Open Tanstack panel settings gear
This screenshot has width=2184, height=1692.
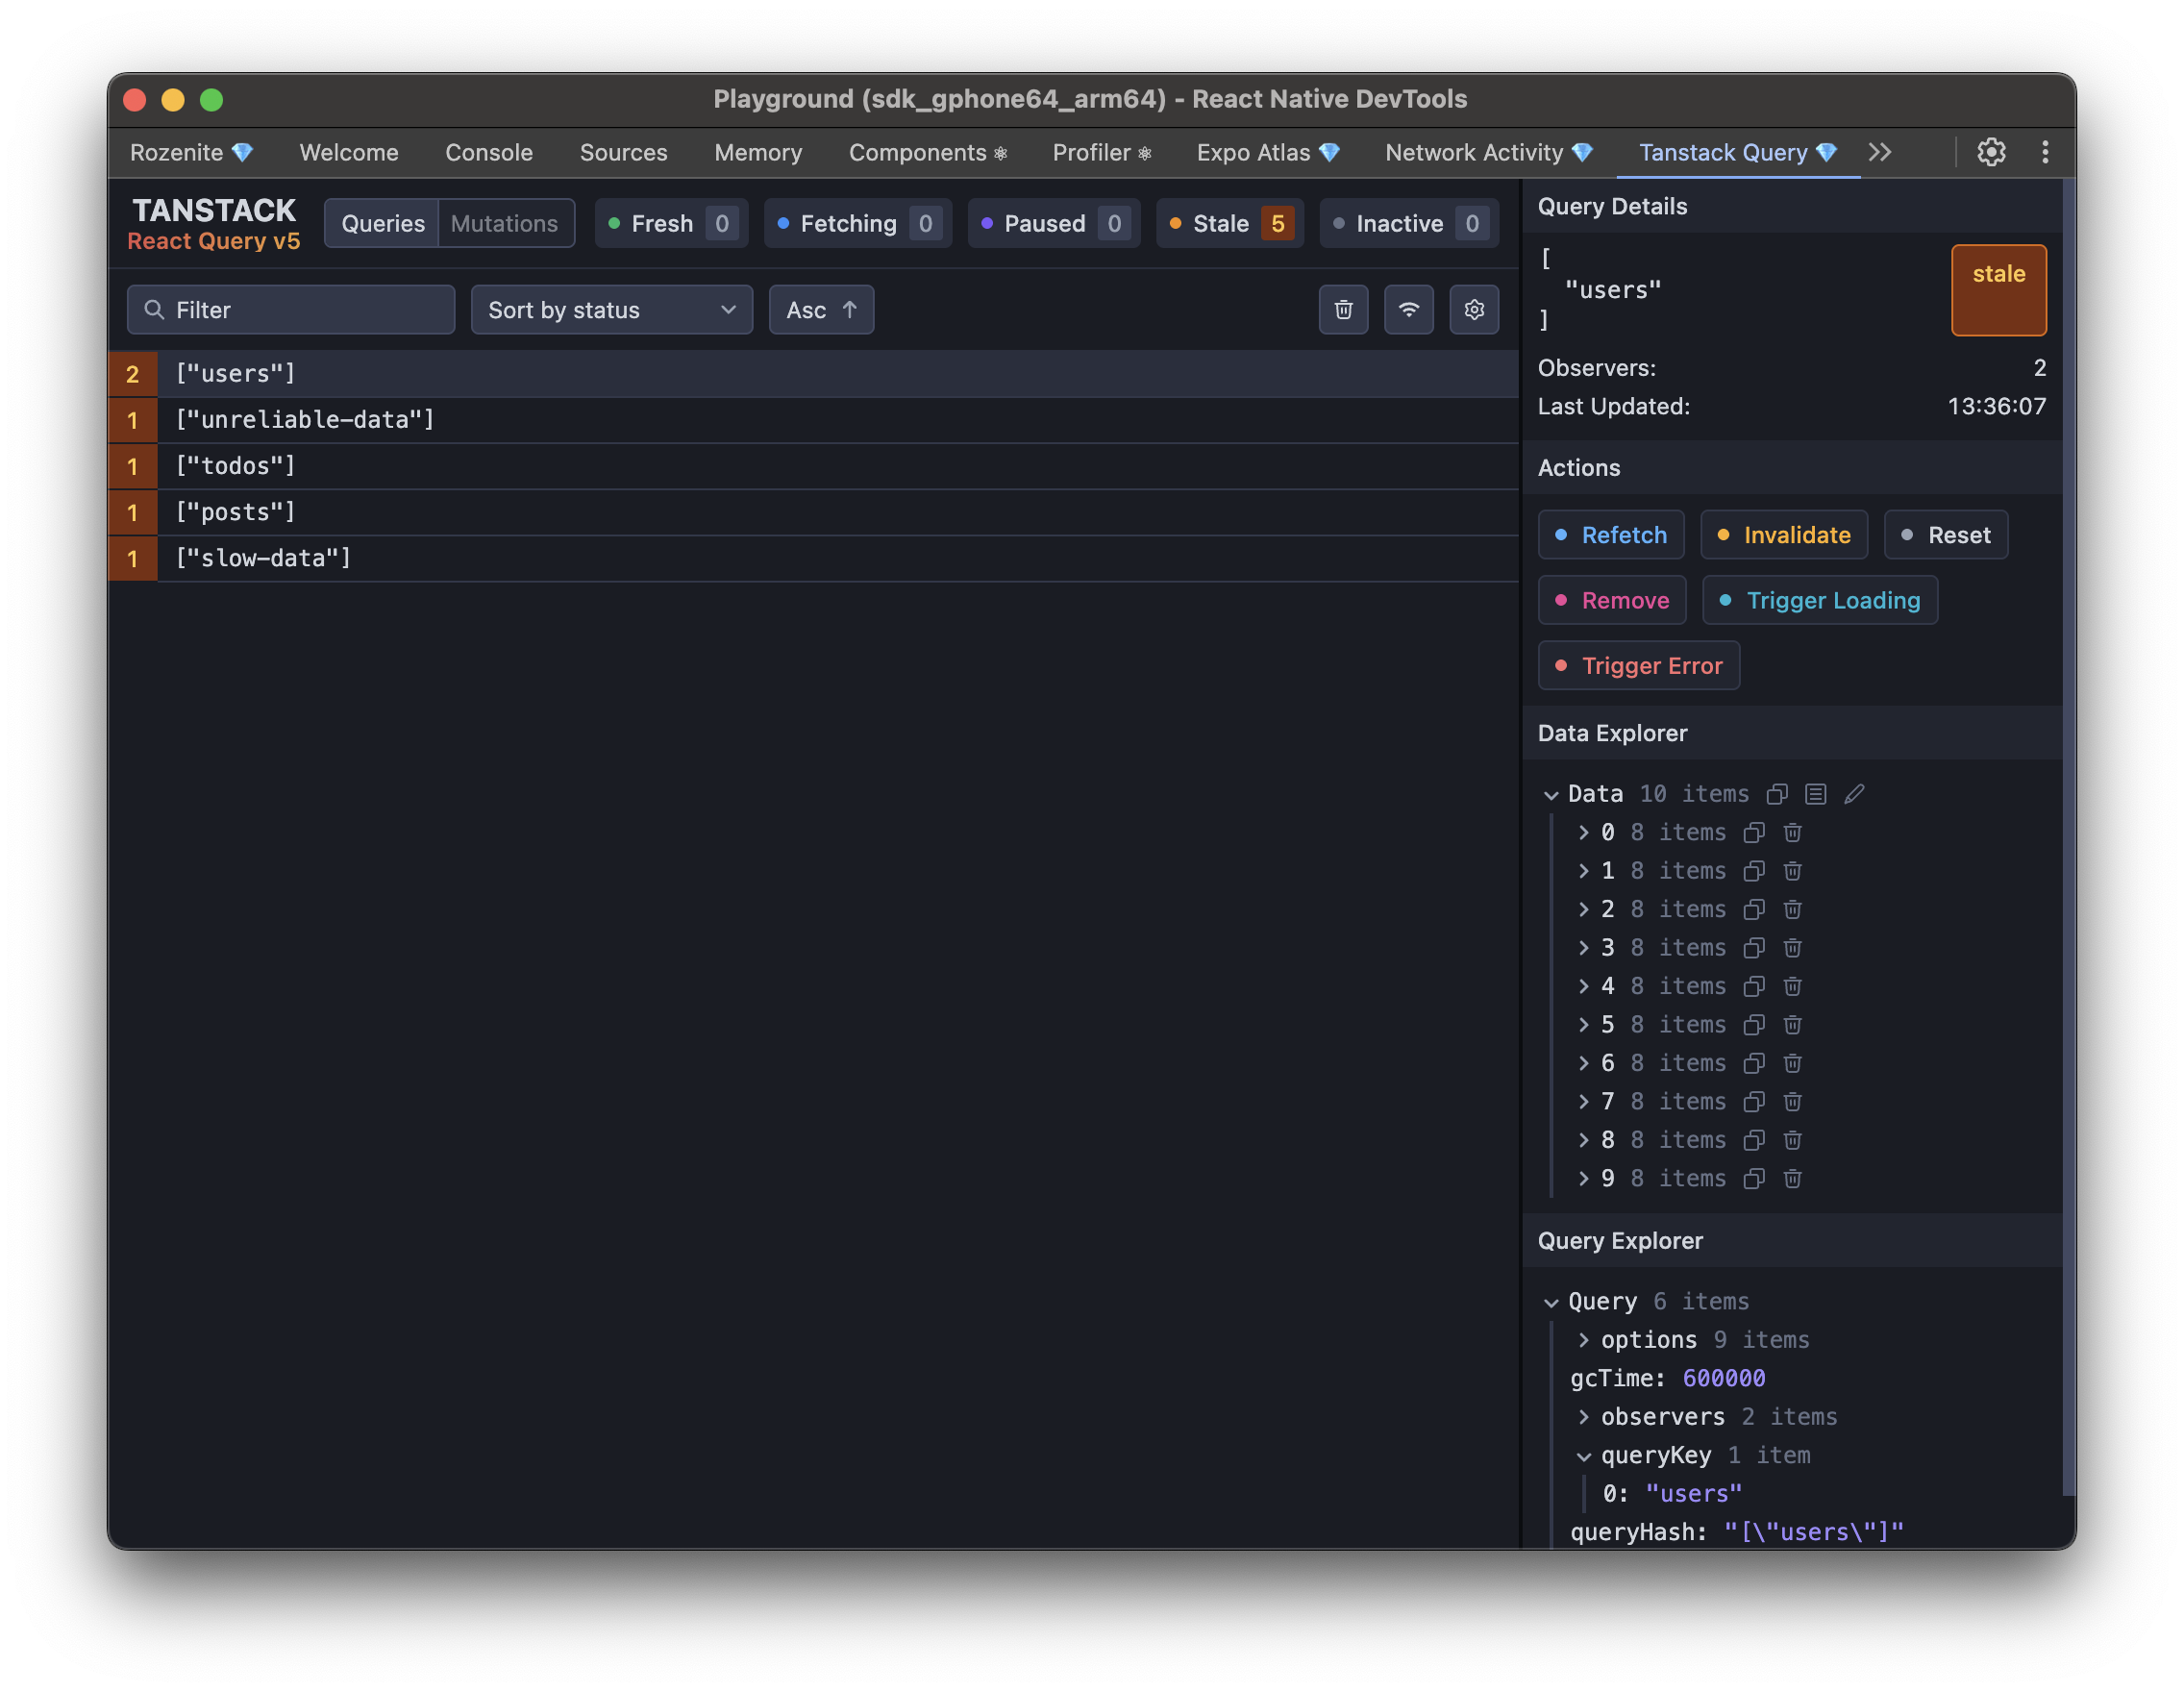tap(1473, 310)
